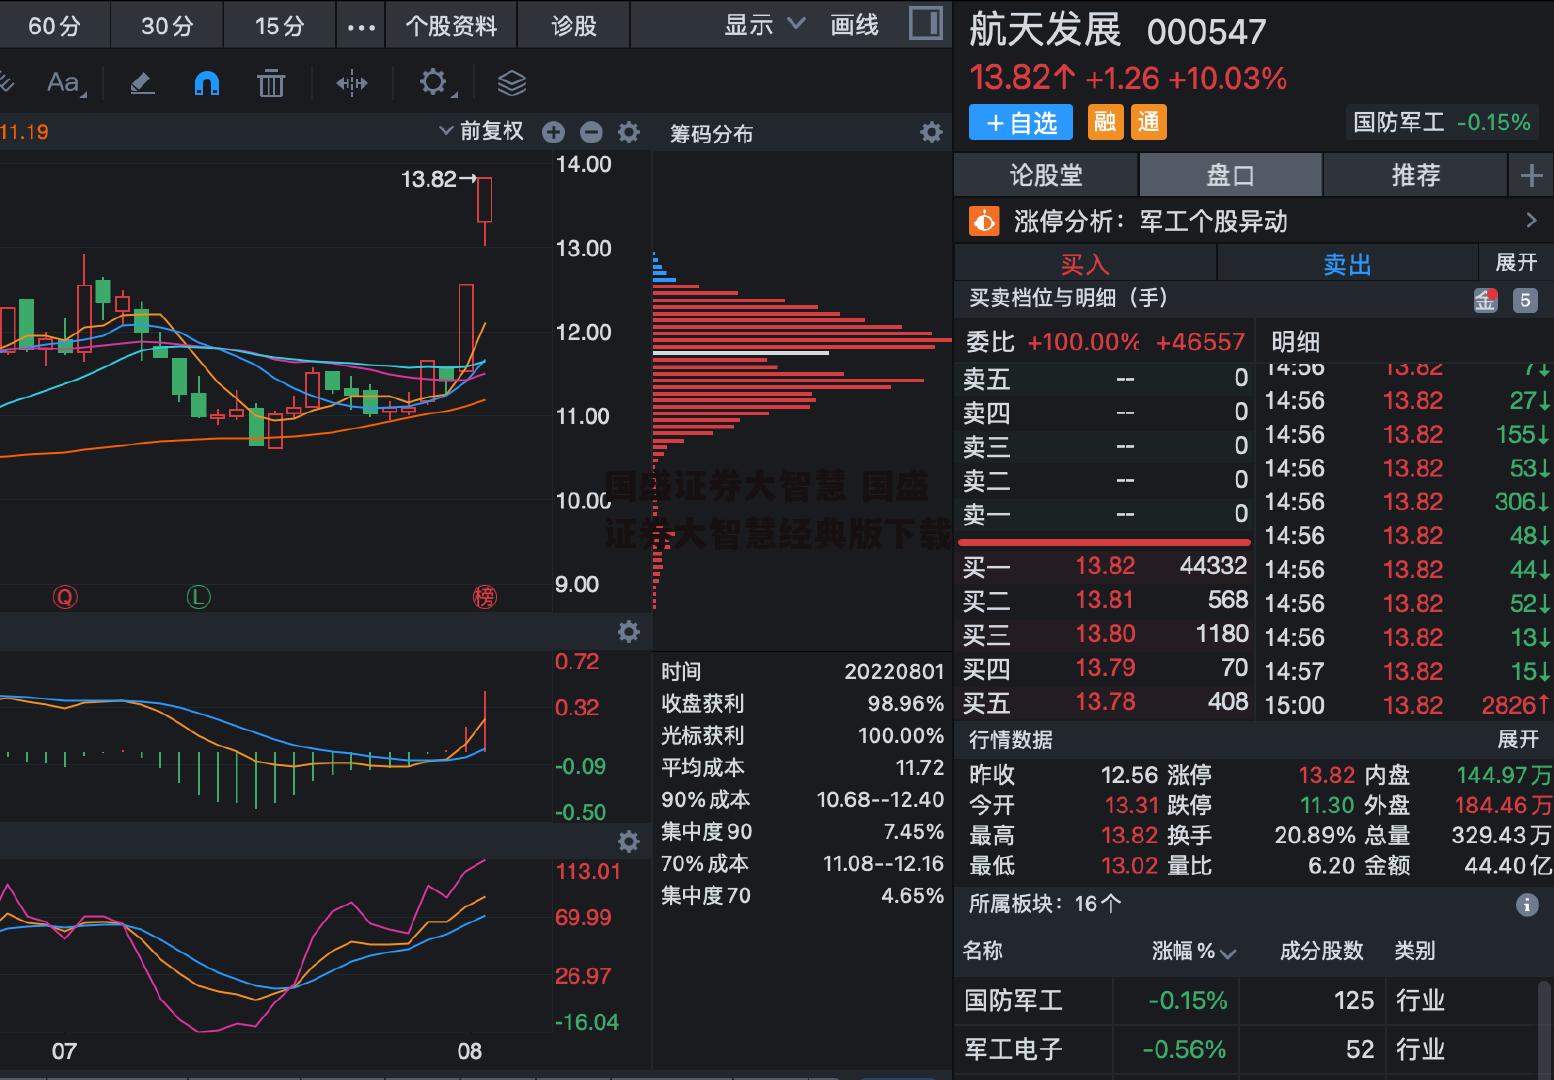Viewport: 1554px width, 1080px height.
Task: Open 筹码分布 panel settings gear
Action: 931,132
